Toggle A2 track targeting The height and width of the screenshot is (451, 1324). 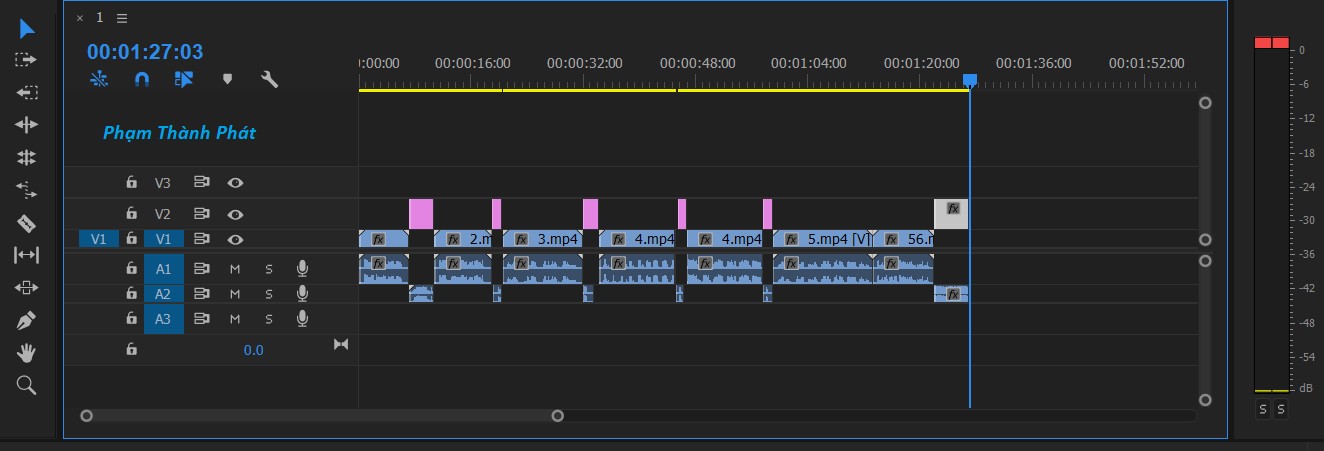click(163, 293)
